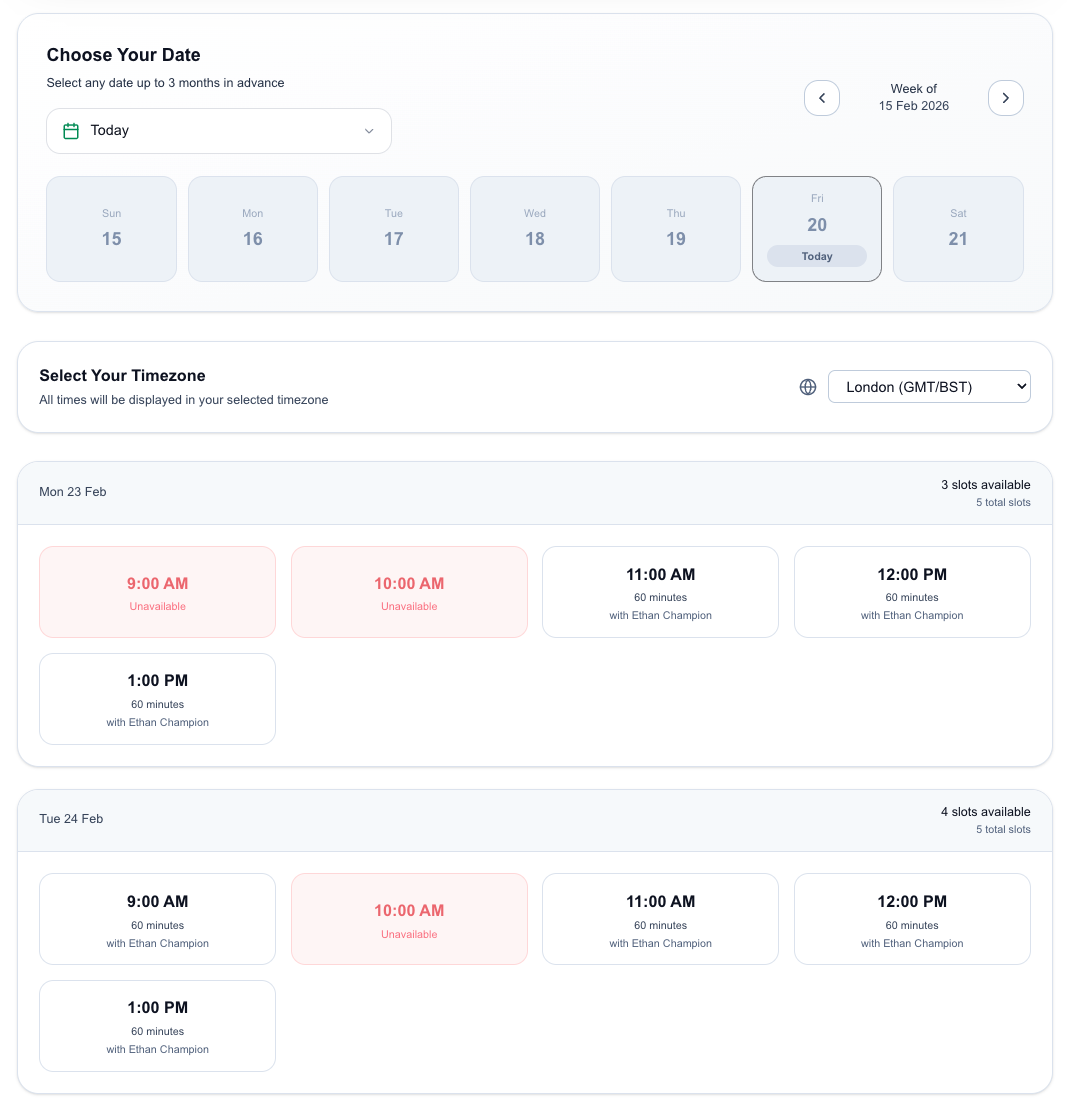Click the unavailable 9:00 AM slot on Mon 23 Feb
The width and height of the screenshot is (1071, 1113).
pos(157,591)
